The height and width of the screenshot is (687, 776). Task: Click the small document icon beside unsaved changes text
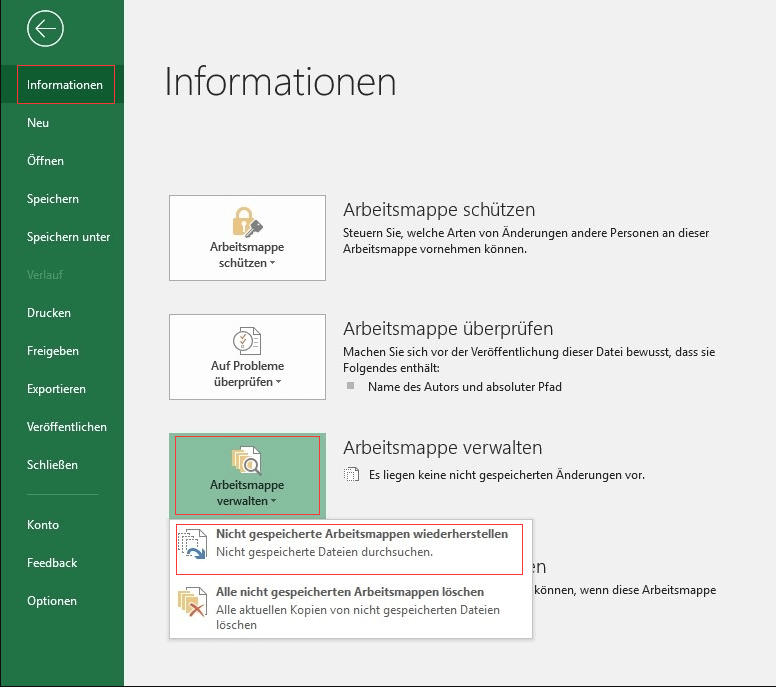351,475
